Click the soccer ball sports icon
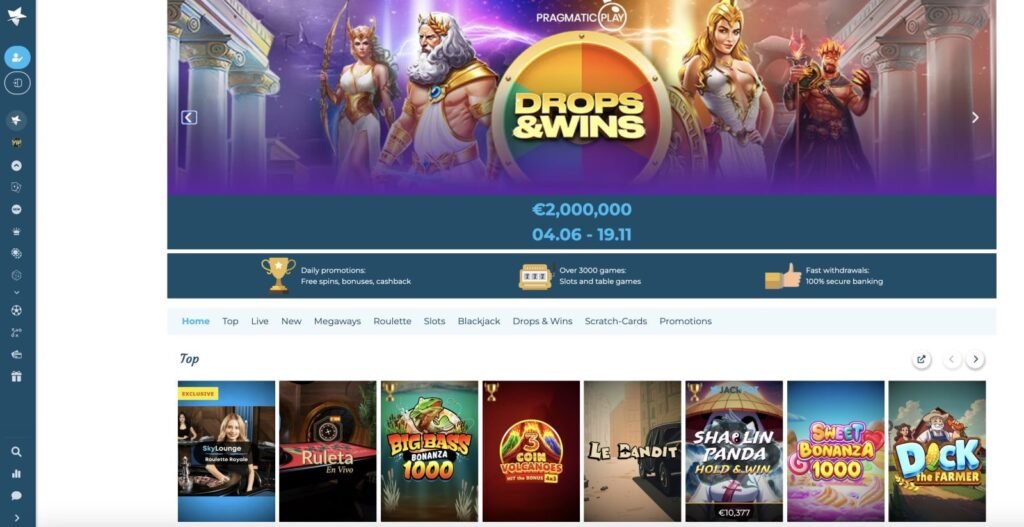1024x527 pixels. tap(17, 310)
